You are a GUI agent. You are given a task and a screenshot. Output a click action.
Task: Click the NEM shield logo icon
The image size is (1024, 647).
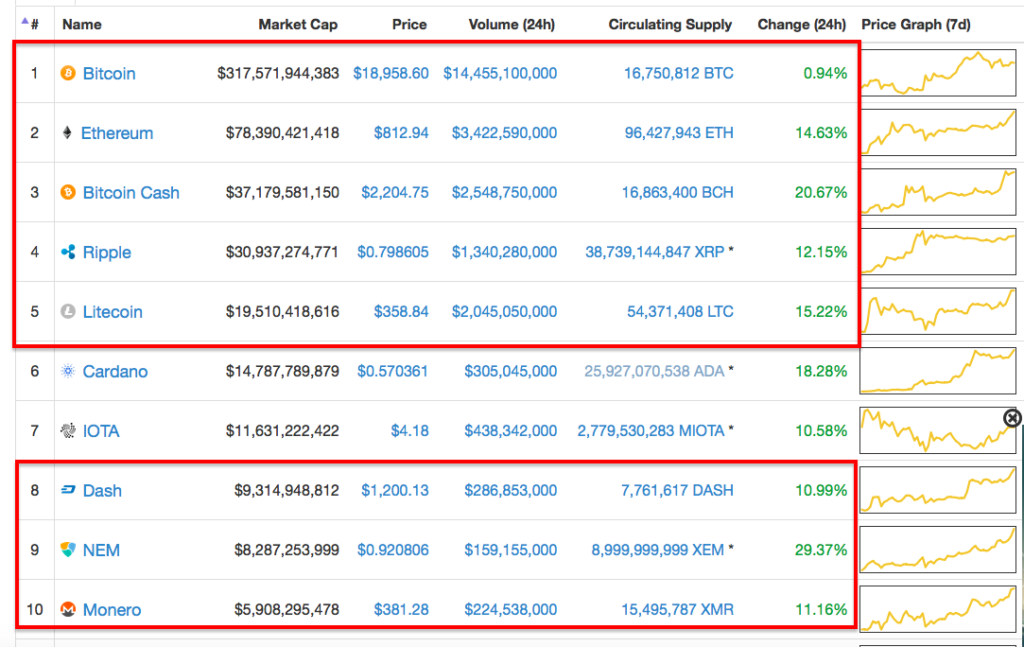pyautogui.click(x=68, y=550)
